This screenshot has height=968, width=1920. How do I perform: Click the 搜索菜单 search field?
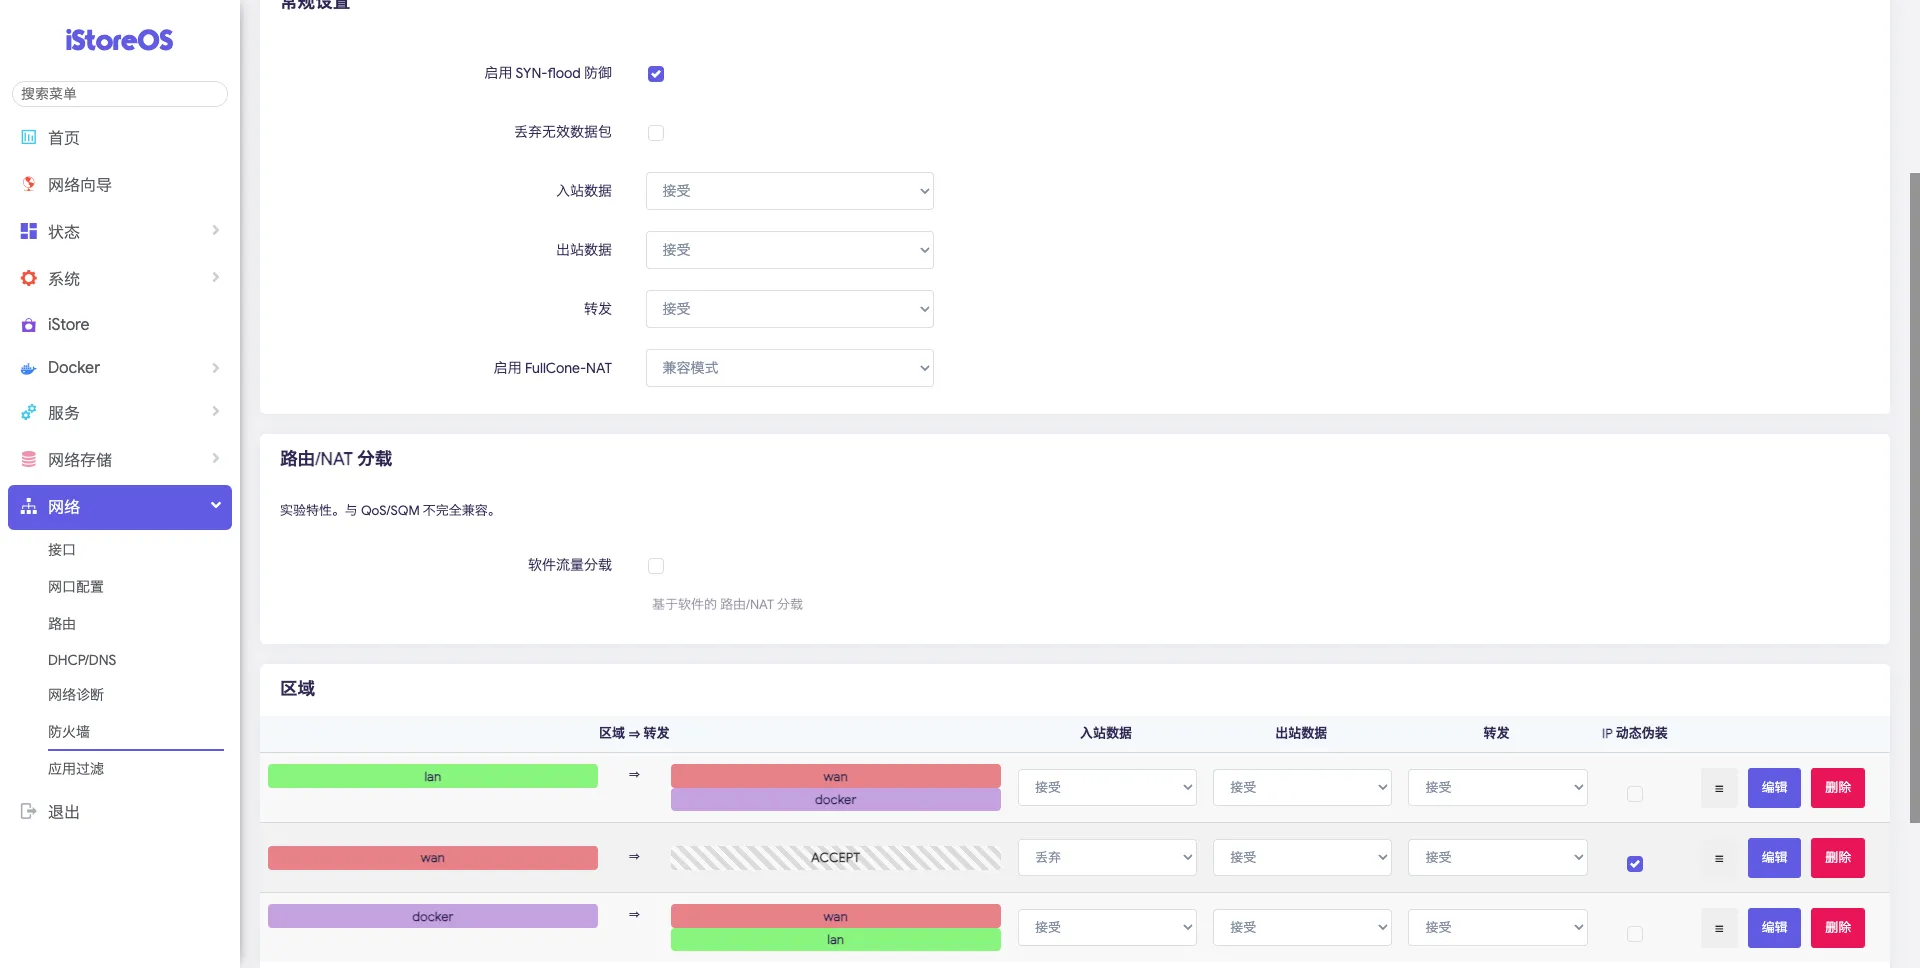[120, 94]
